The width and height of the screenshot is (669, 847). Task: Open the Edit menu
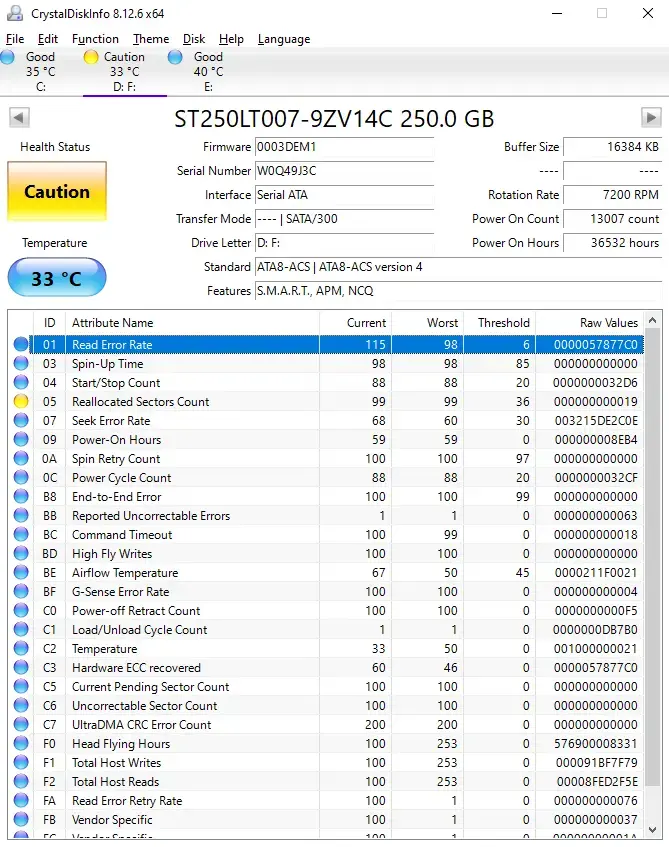(48, 39)
